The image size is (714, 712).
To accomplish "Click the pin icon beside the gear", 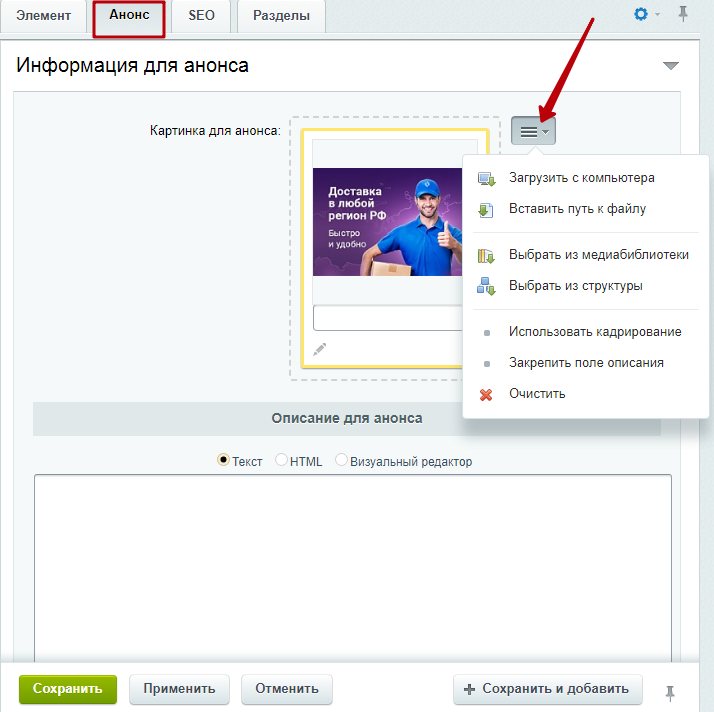I will [683, 14].
